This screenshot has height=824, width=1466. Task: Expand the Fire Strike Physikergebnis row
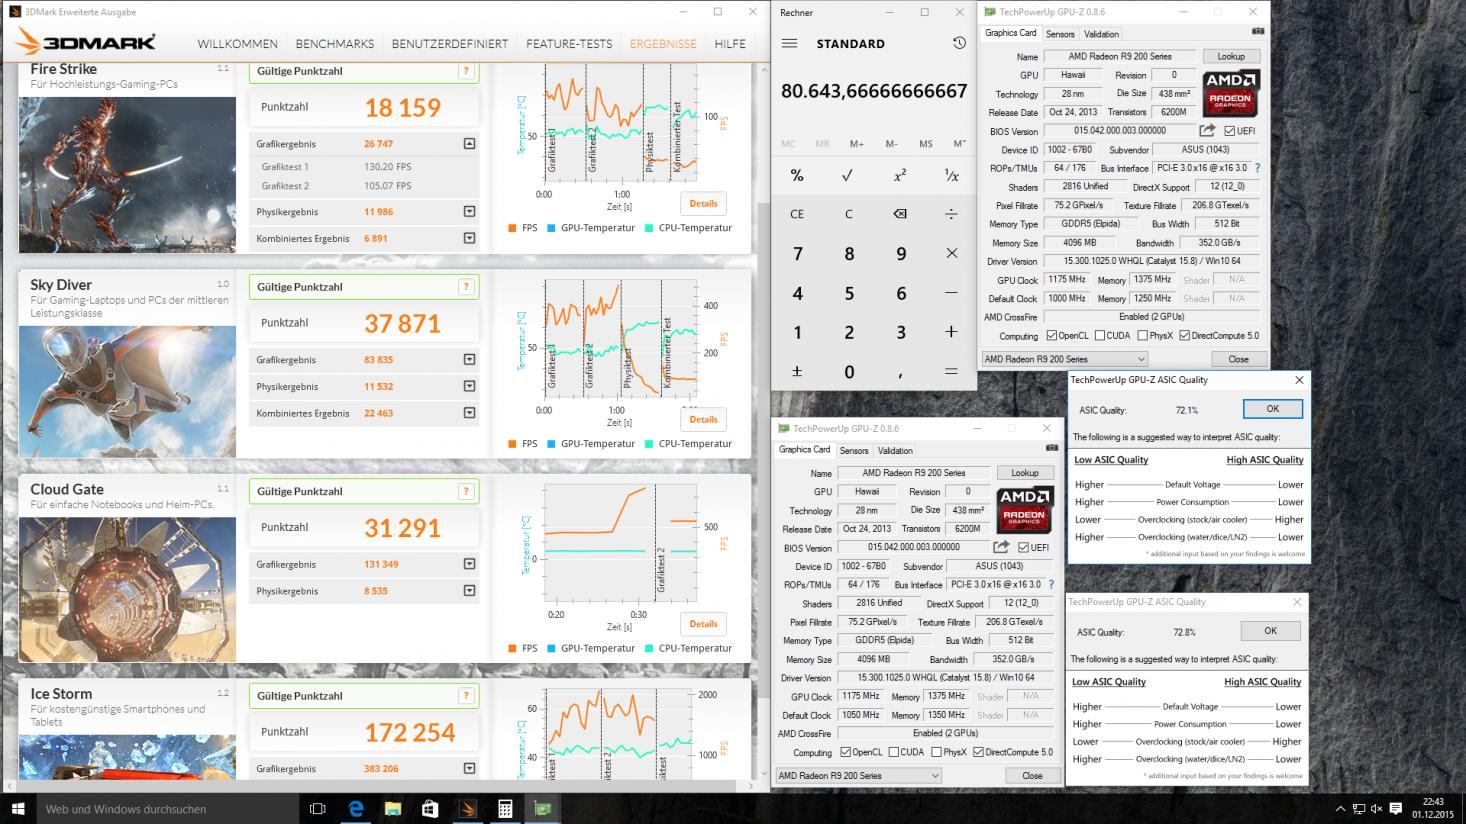click(469, 212)
